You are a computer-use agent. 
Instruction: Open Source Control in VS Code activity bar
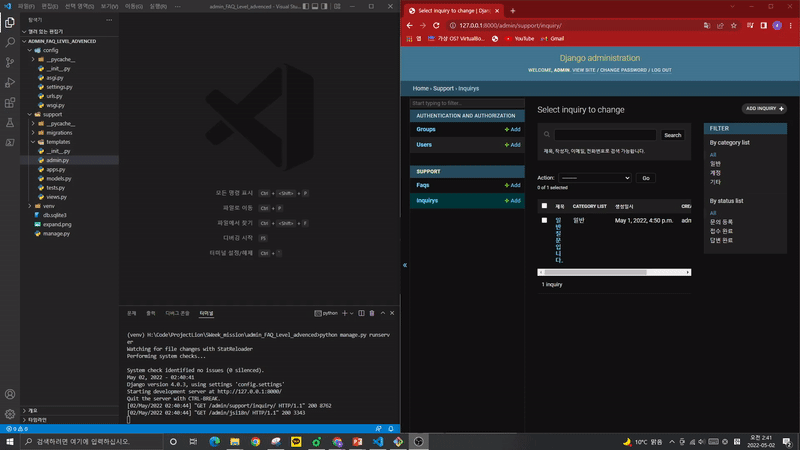(10, 62)
